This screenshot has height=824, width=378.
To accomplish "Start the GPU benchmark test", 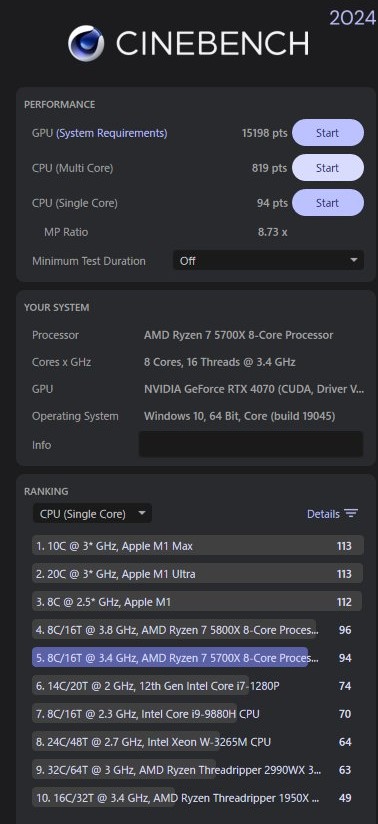I will click(x=328, y=133).
